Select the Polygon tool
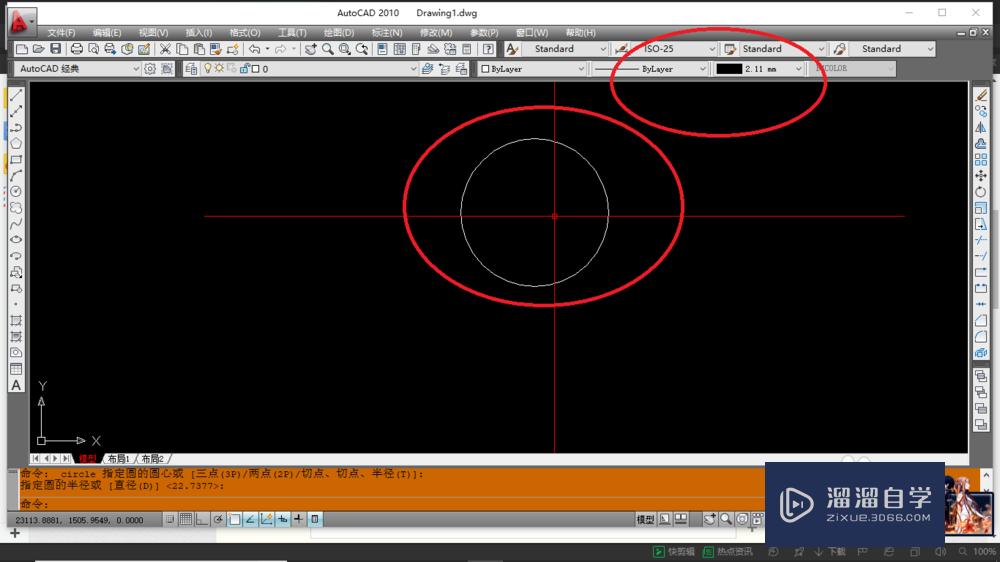This screenshot has height=562, width=1000. click(16, 144)
